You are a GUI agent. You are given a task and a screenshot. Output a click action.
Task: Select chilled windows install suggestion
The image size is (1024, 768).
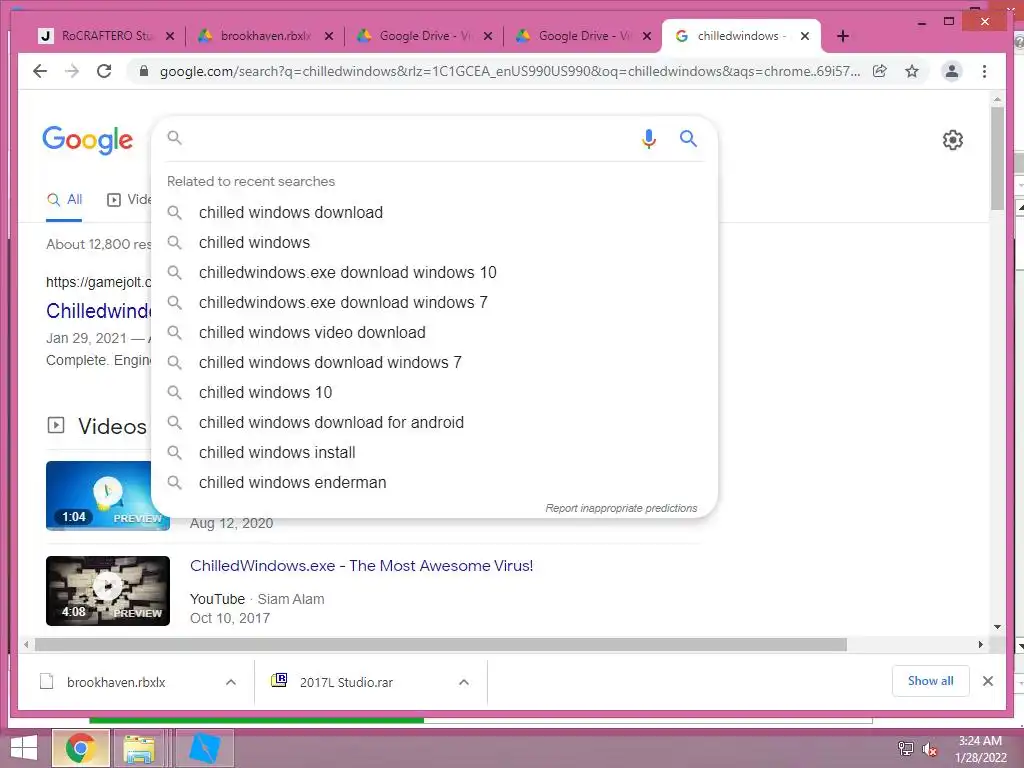coord(434,453)
